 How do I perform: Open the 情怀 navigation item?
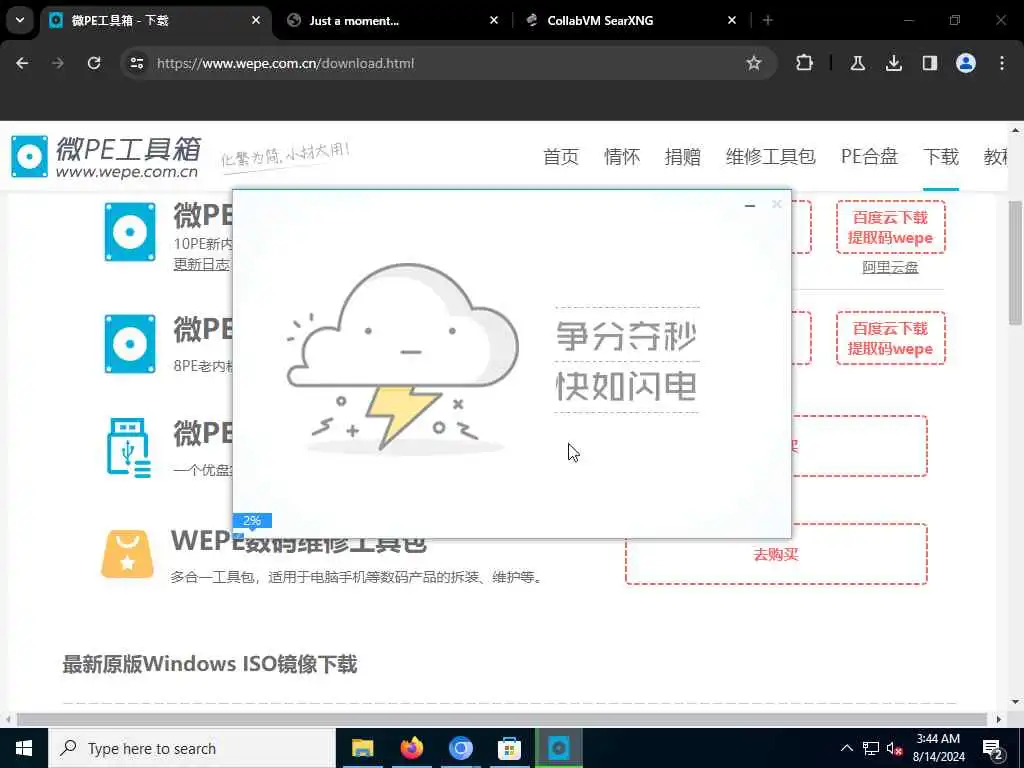tap(622, 157)
